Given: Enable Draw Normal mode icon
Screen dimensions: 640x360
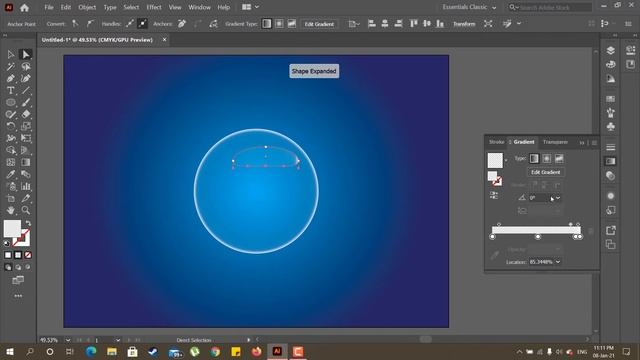Looking at the screenshot, I should click(8, 267).
